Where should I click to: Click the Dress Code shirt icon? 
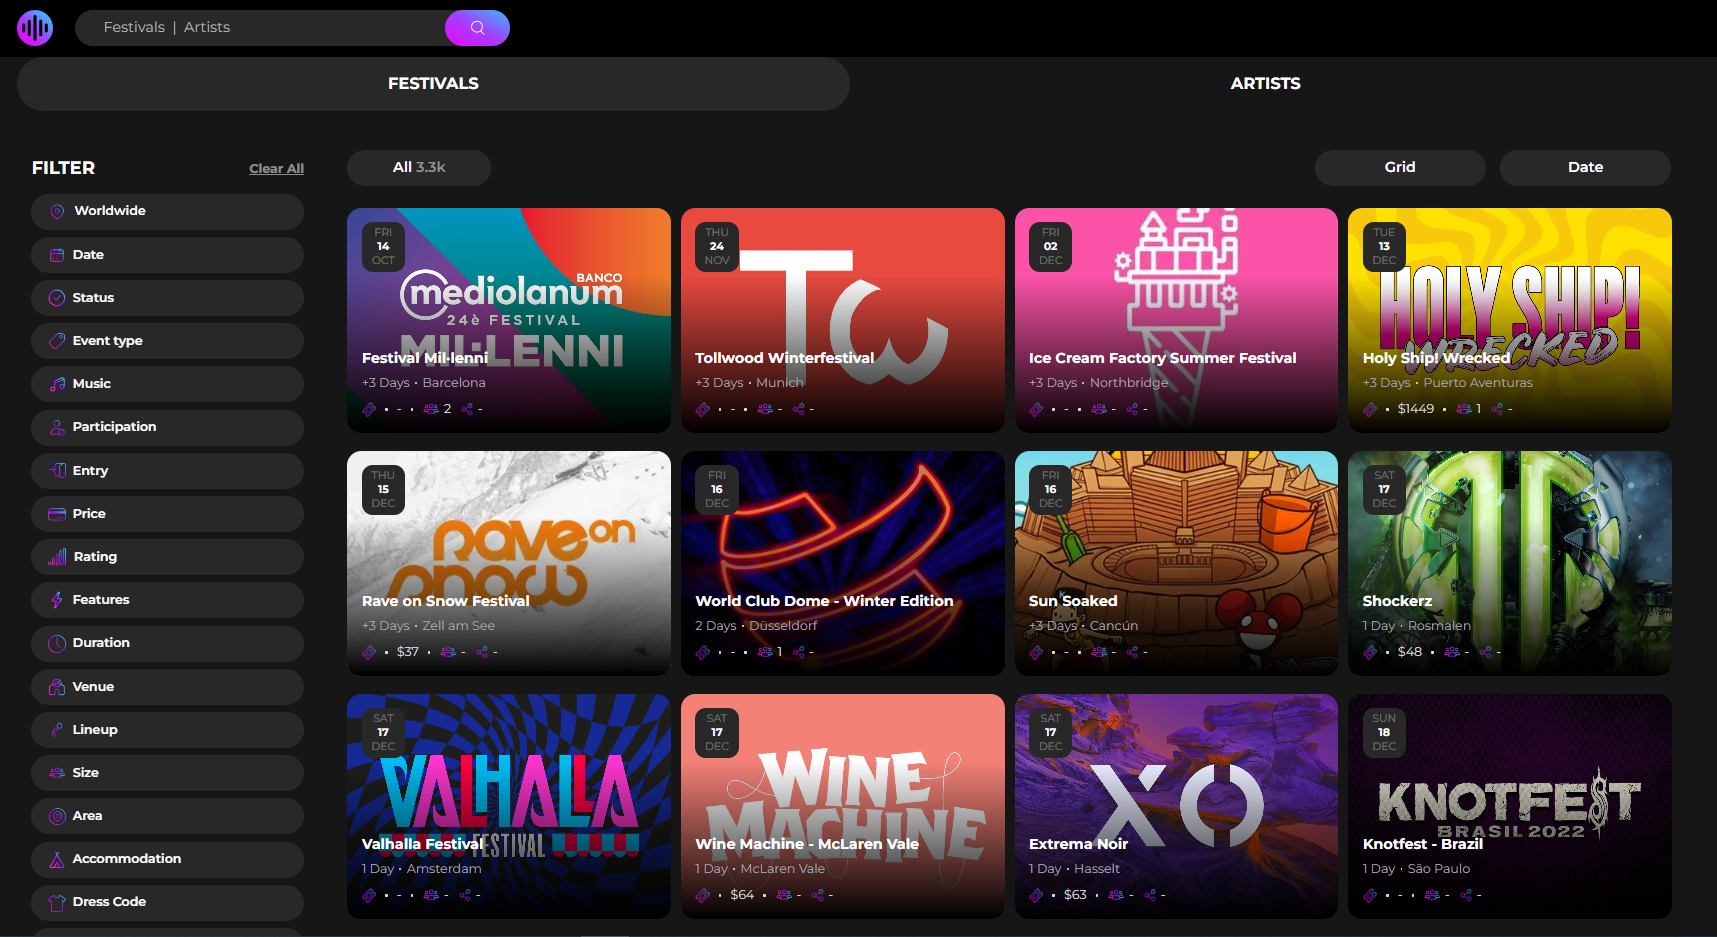(57, 902)
